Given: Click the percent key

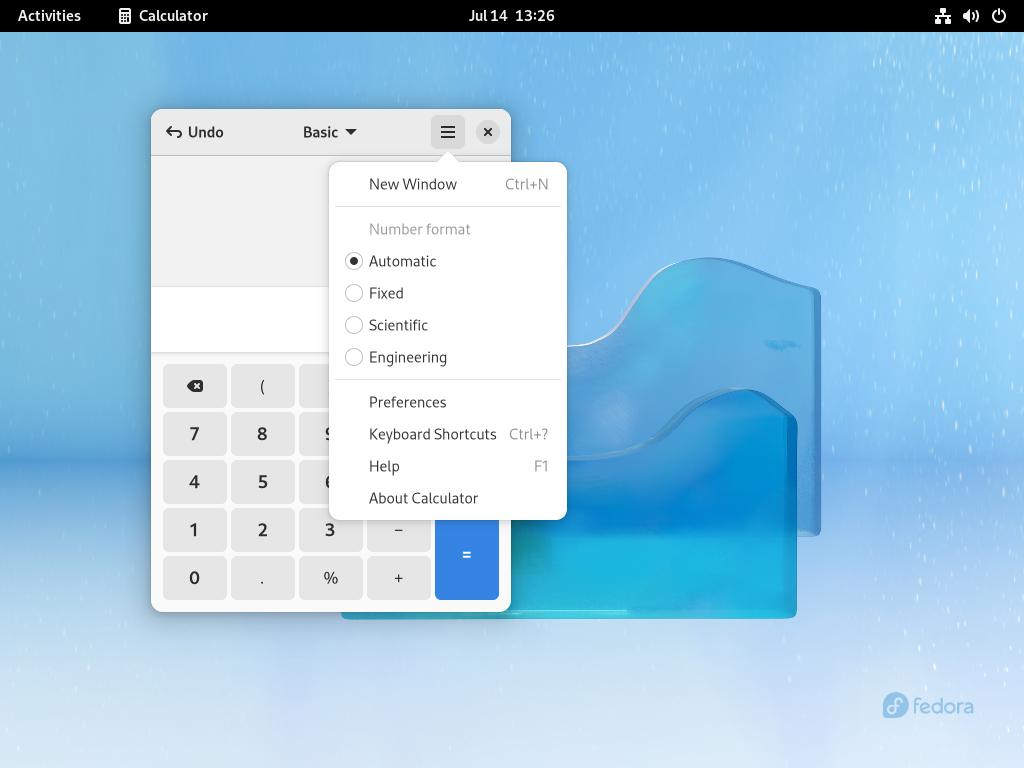Looking at the screenshot, I should 330,578.
